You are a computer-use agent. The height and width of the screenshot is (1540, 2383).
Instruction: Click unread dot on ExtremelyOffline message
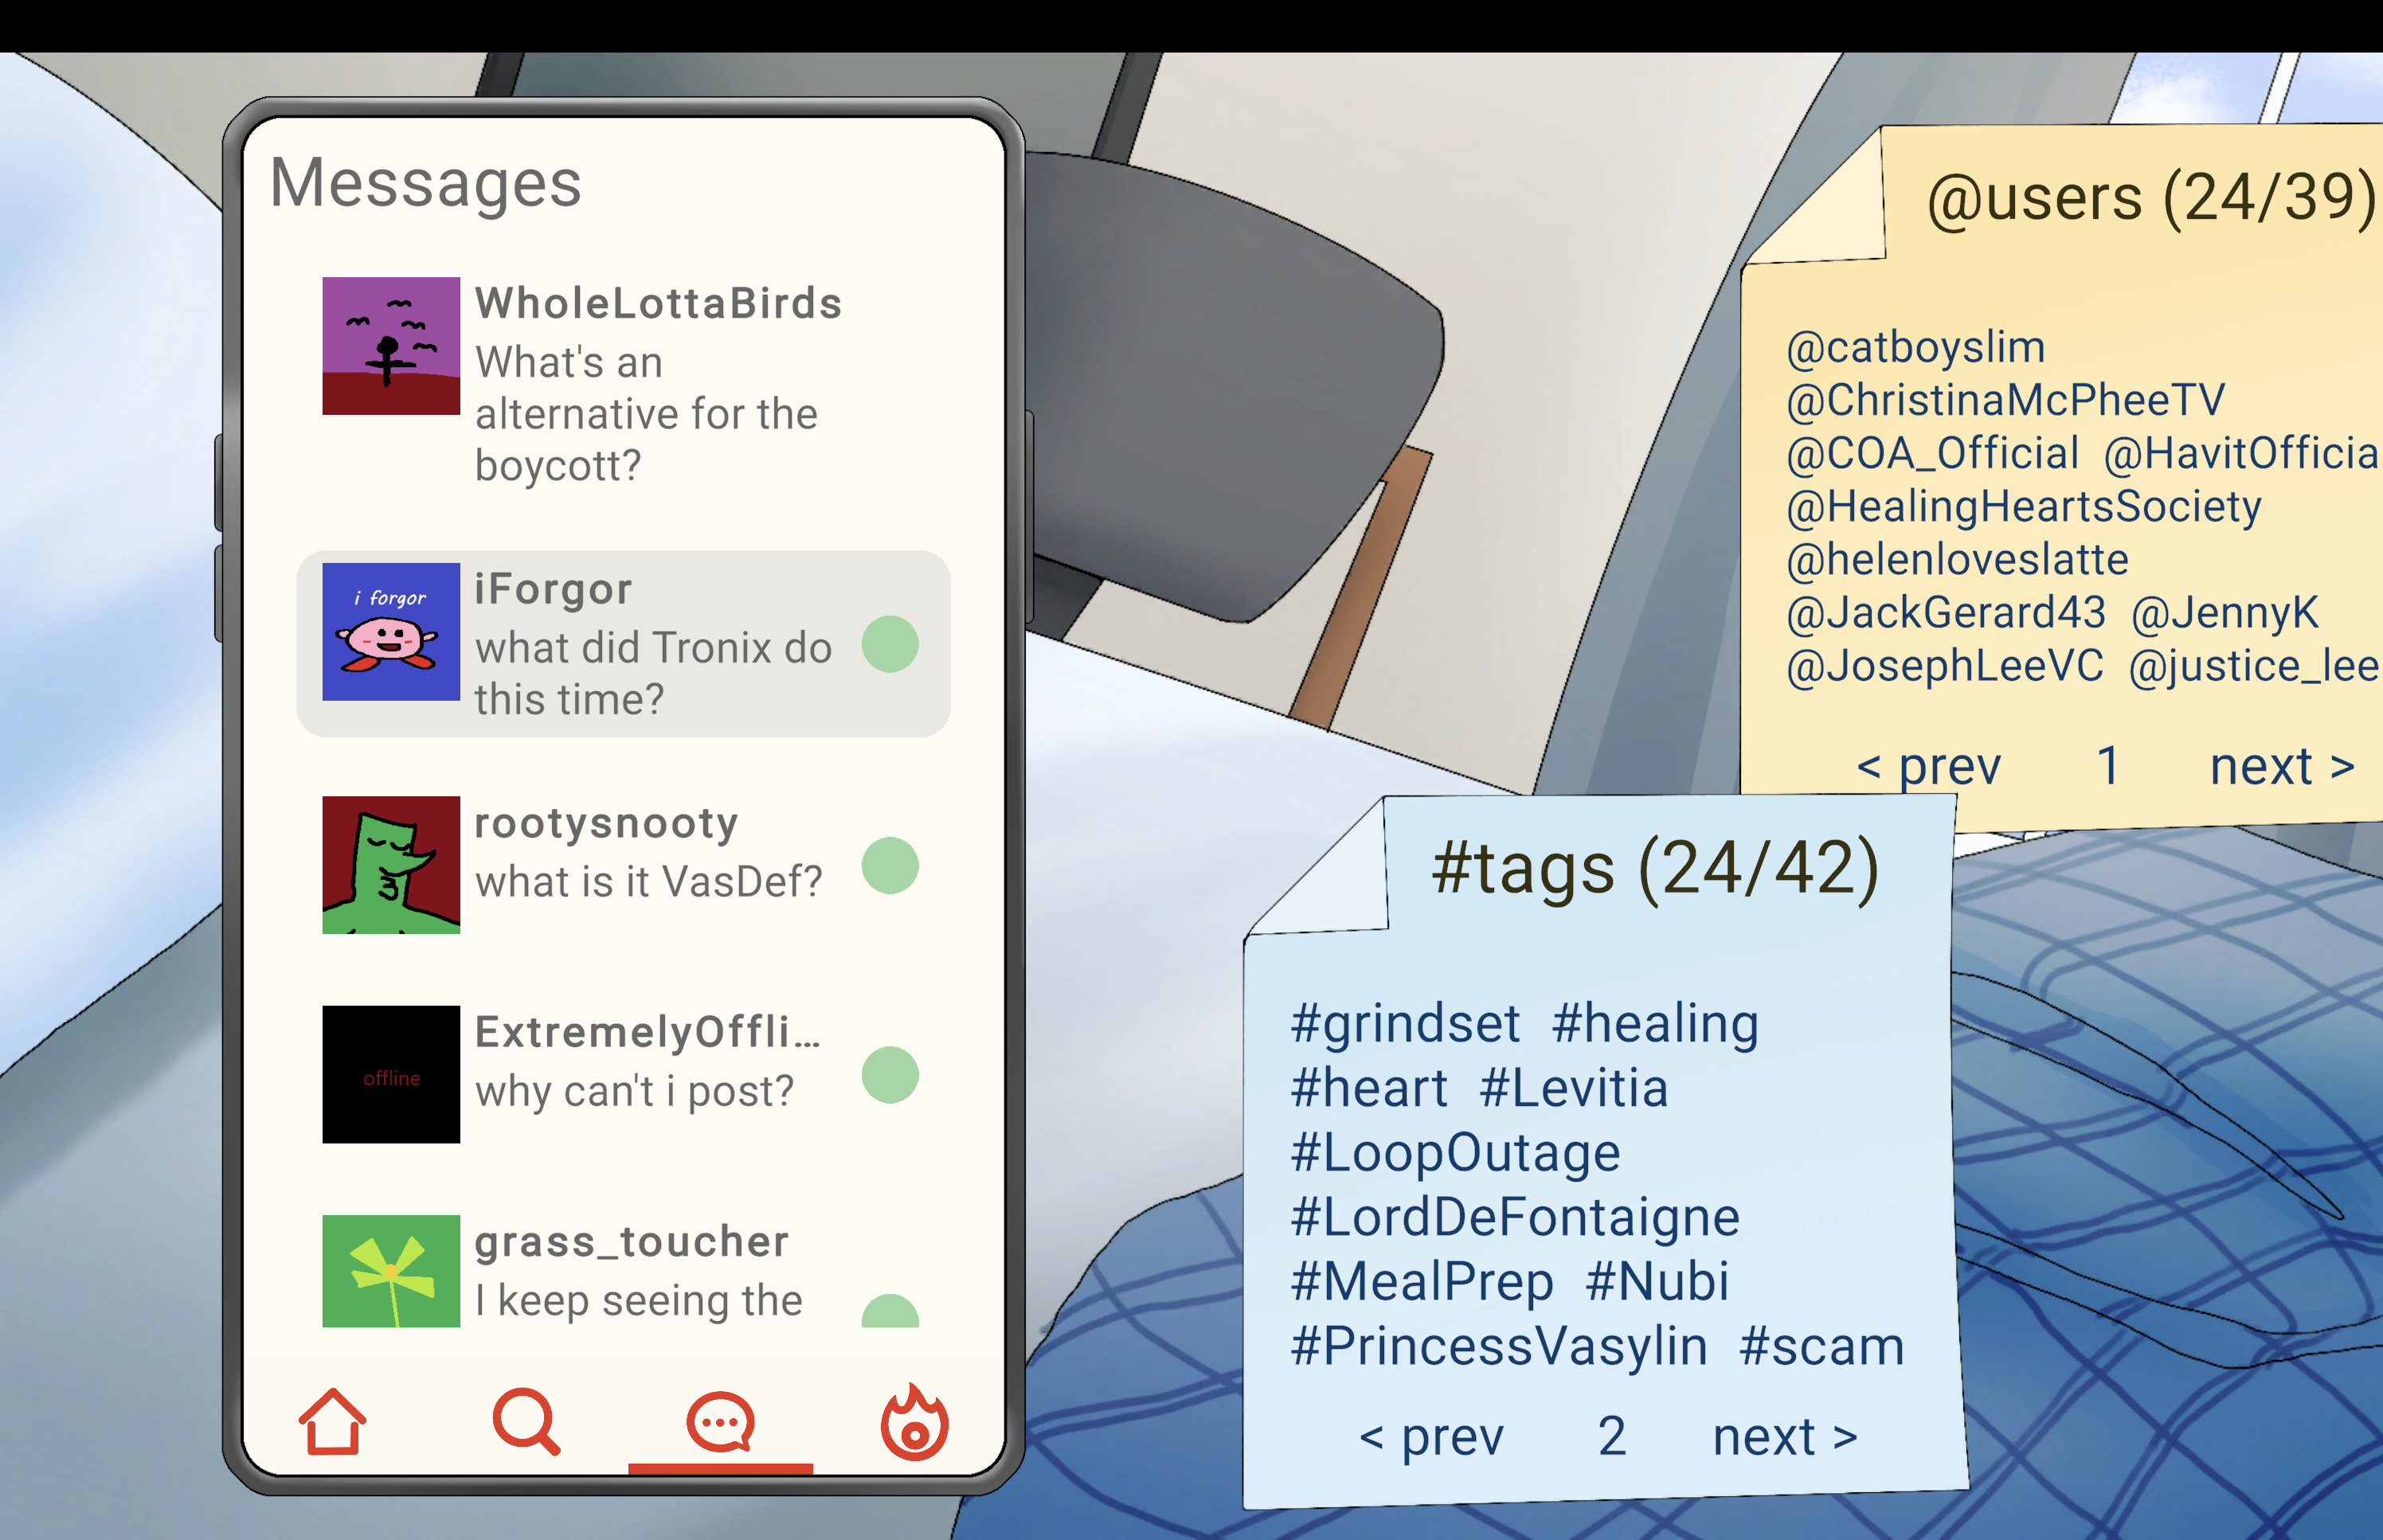890,1075
